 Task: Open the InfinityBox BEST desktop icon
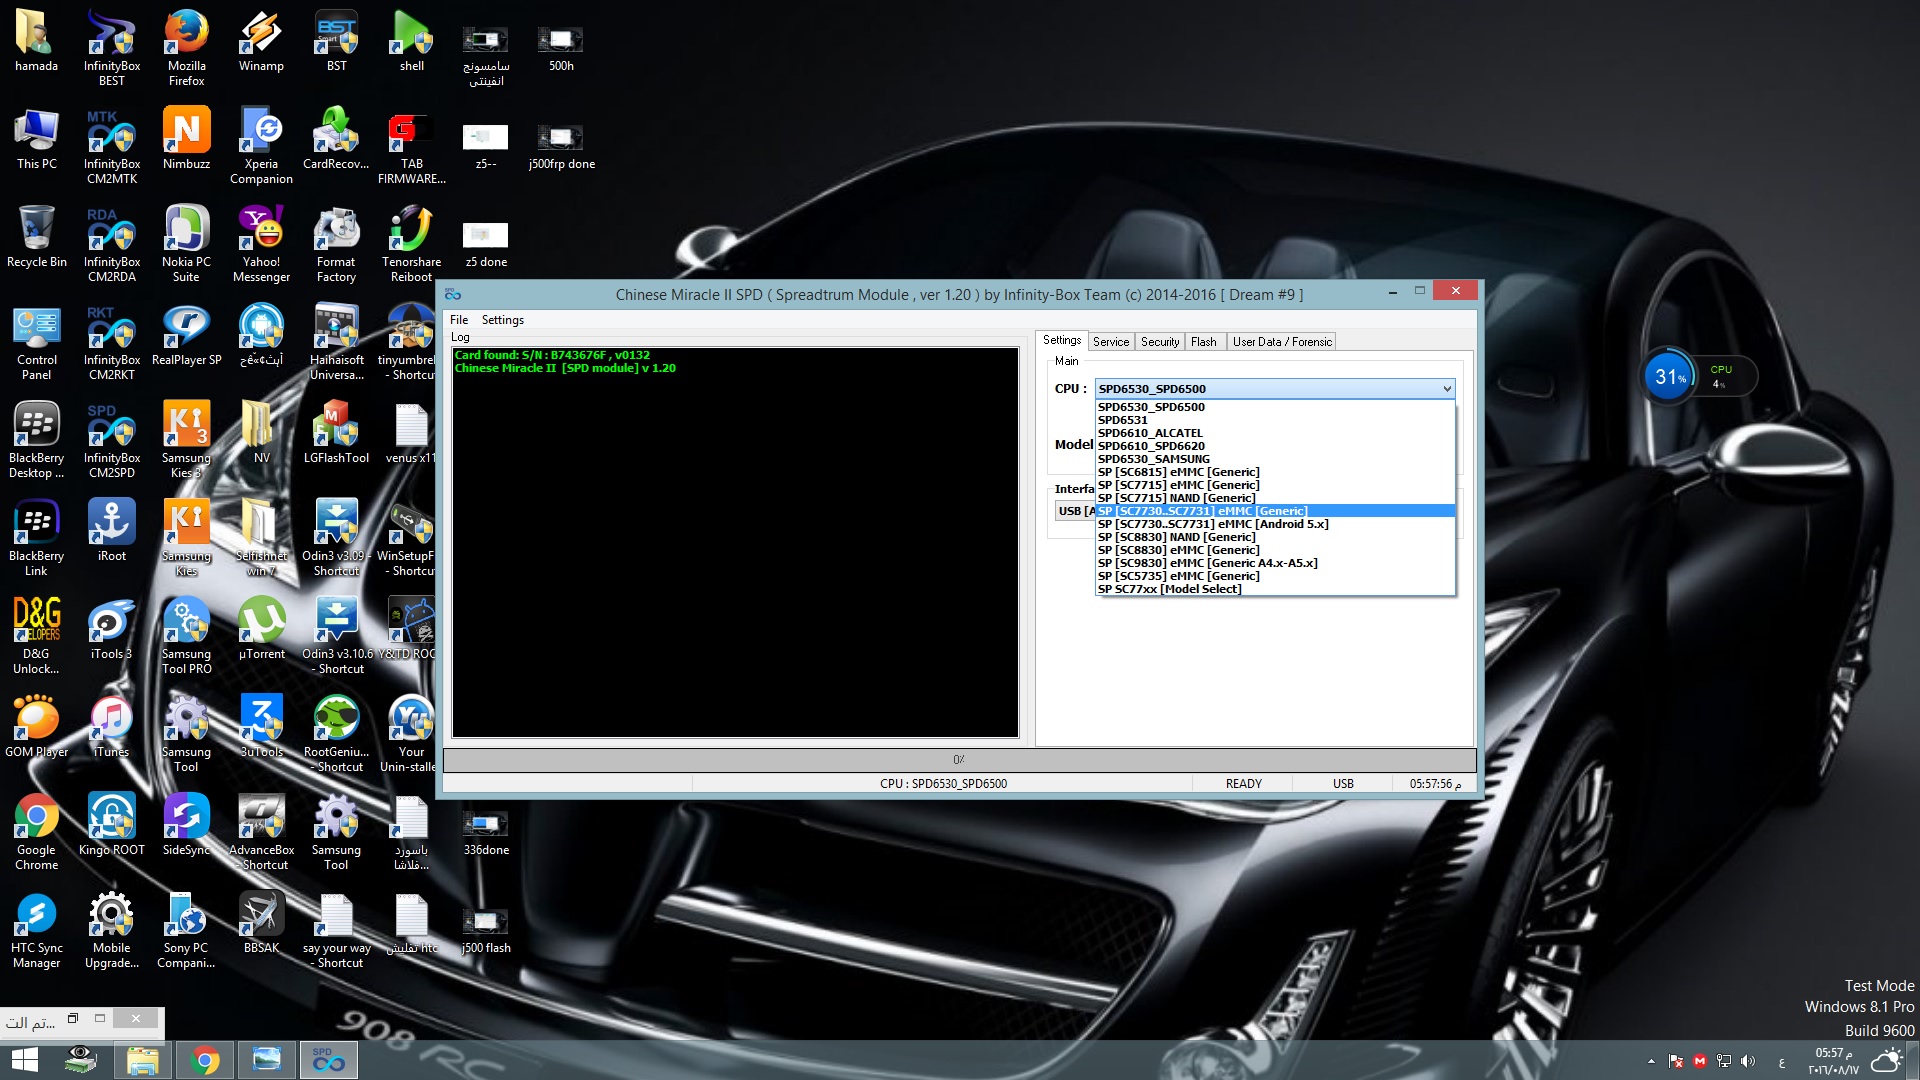tap(112, 47)
